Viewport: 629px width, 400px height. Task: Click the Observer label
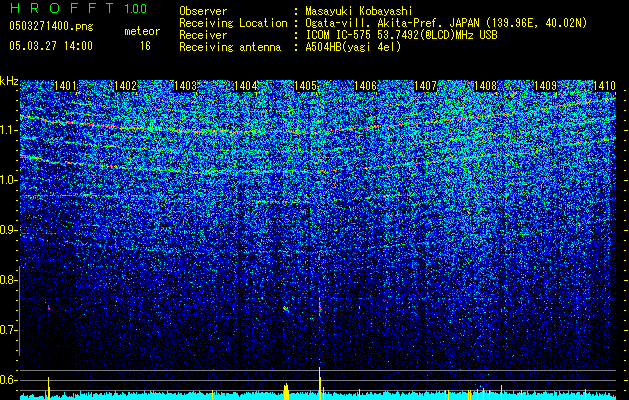point(203,11)
